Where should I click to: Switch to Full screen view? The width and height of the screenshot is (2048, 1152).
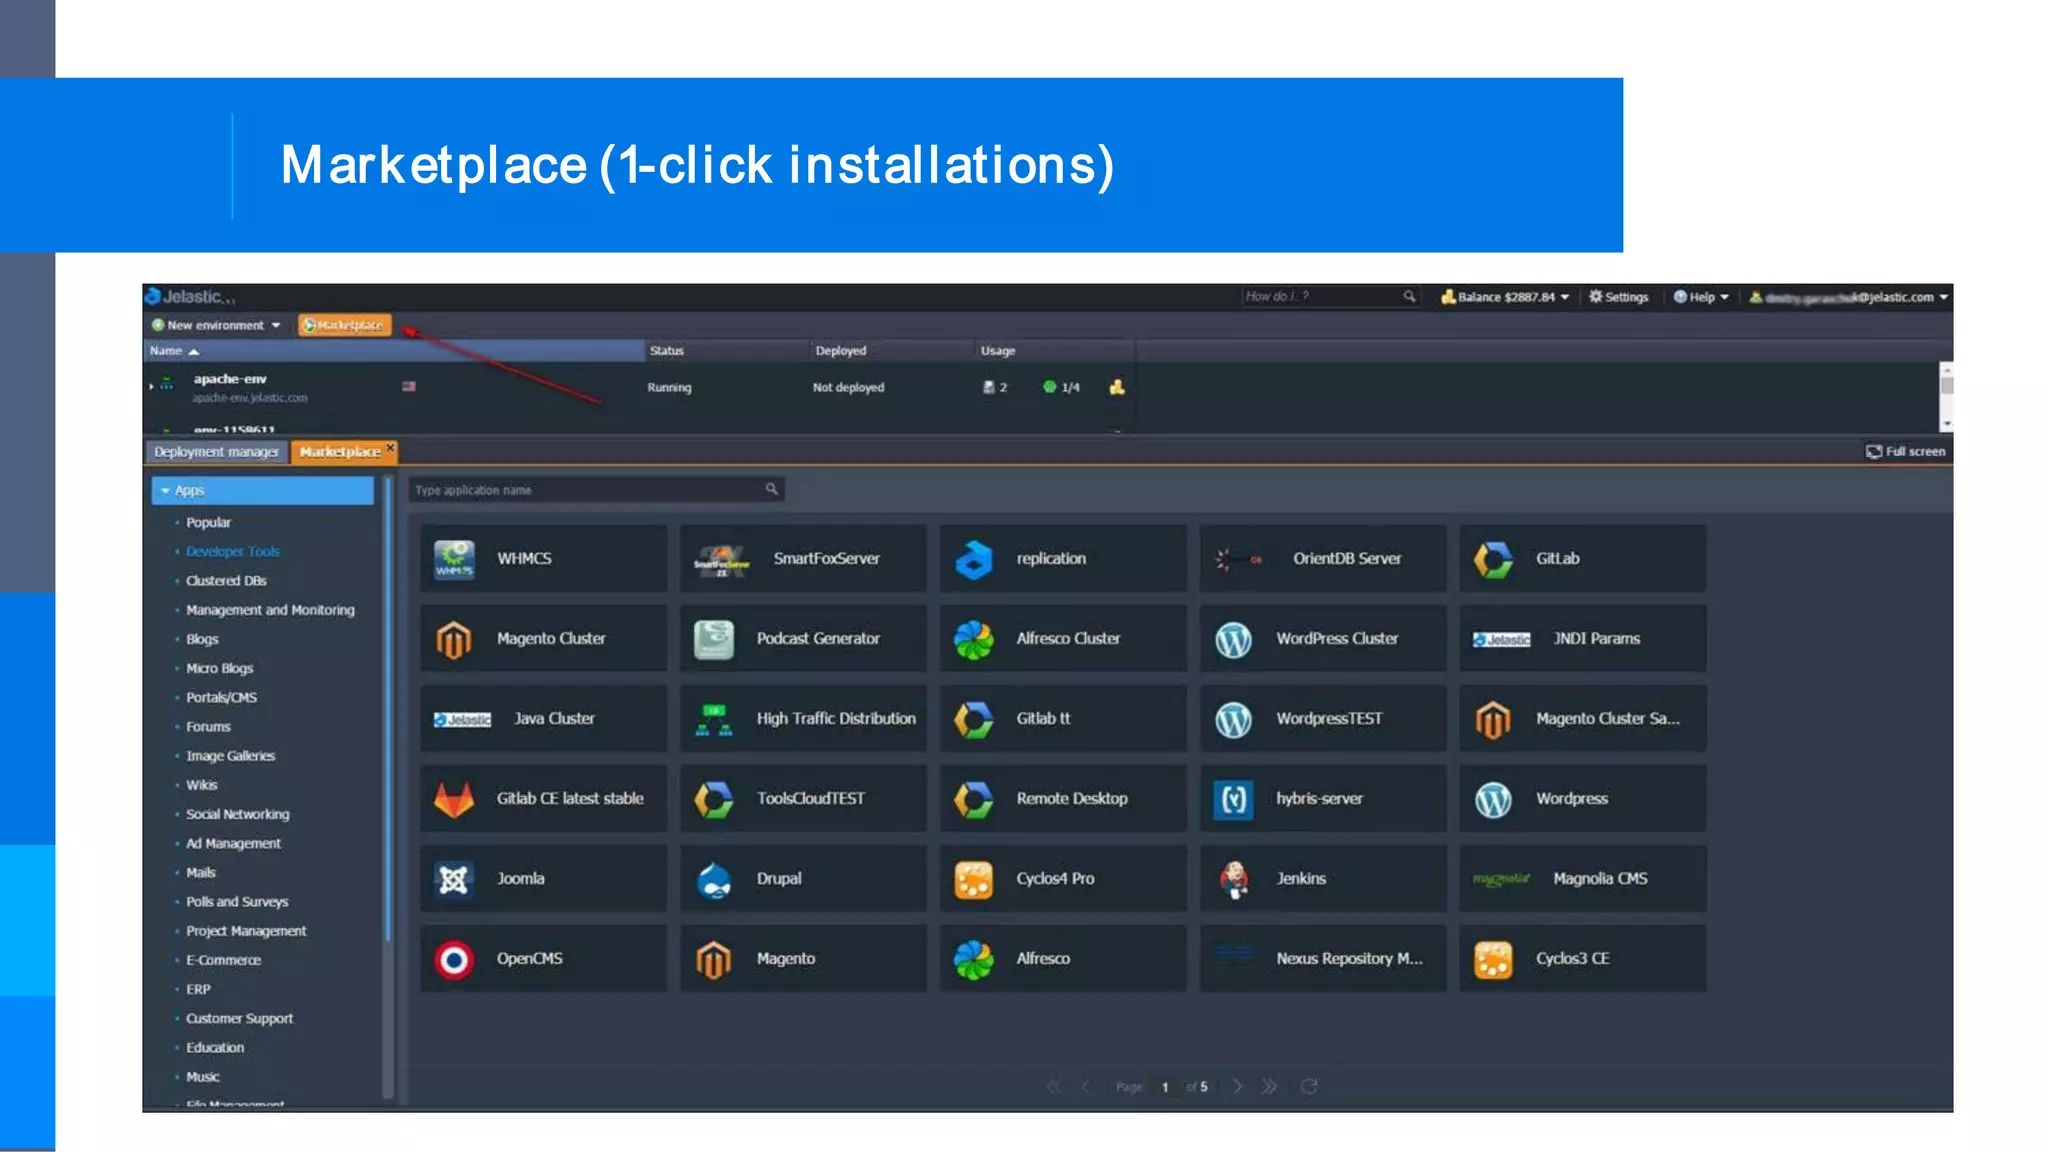coord(1905,451)
